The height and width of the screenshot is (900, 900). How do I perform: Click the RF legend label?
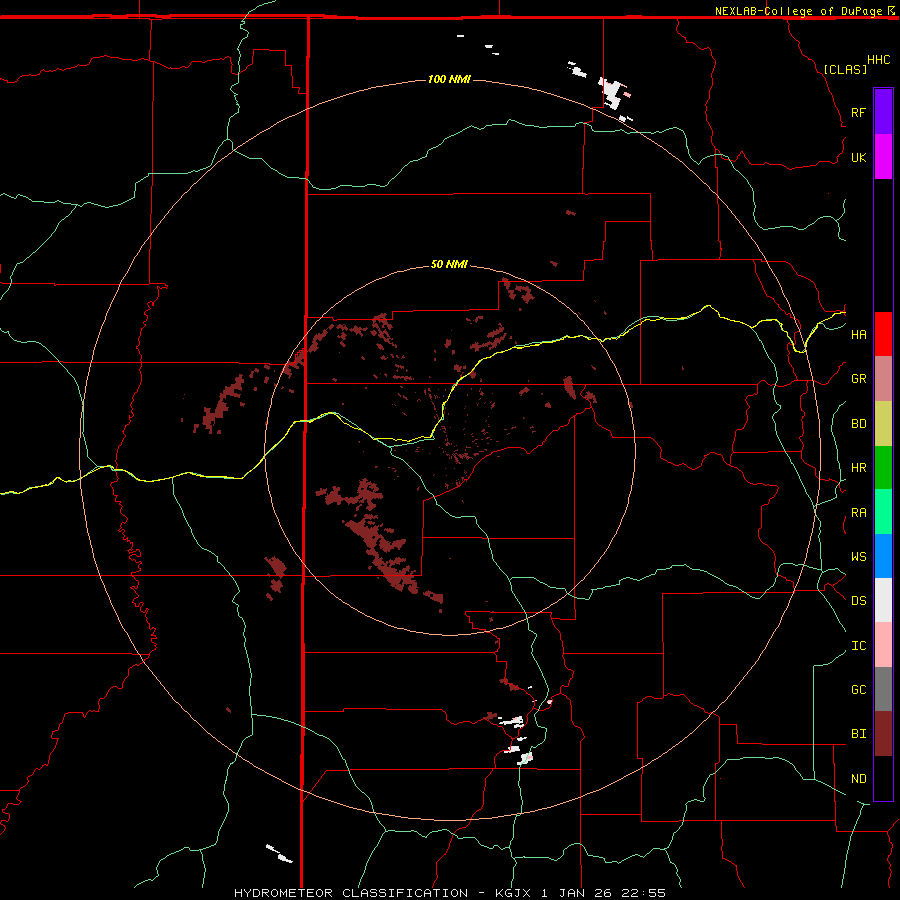(858, 112)
